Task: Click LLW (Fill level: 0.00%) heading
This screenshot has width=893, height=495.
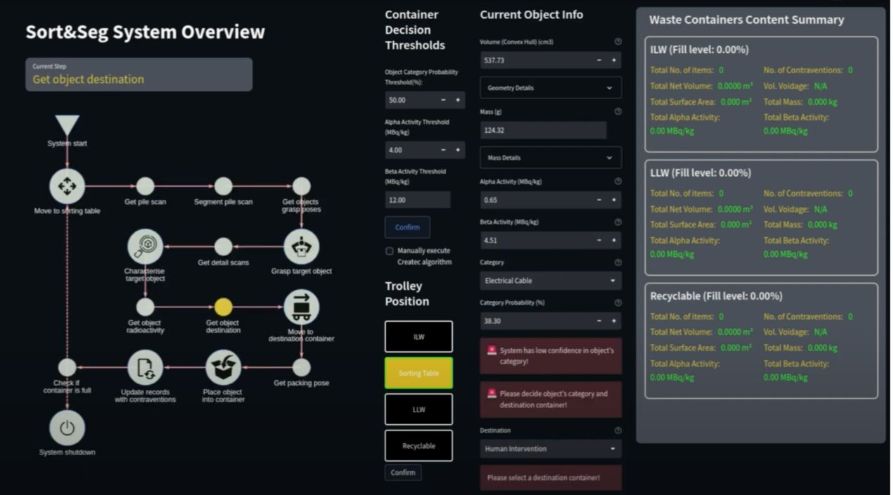Action: [701, 173]
